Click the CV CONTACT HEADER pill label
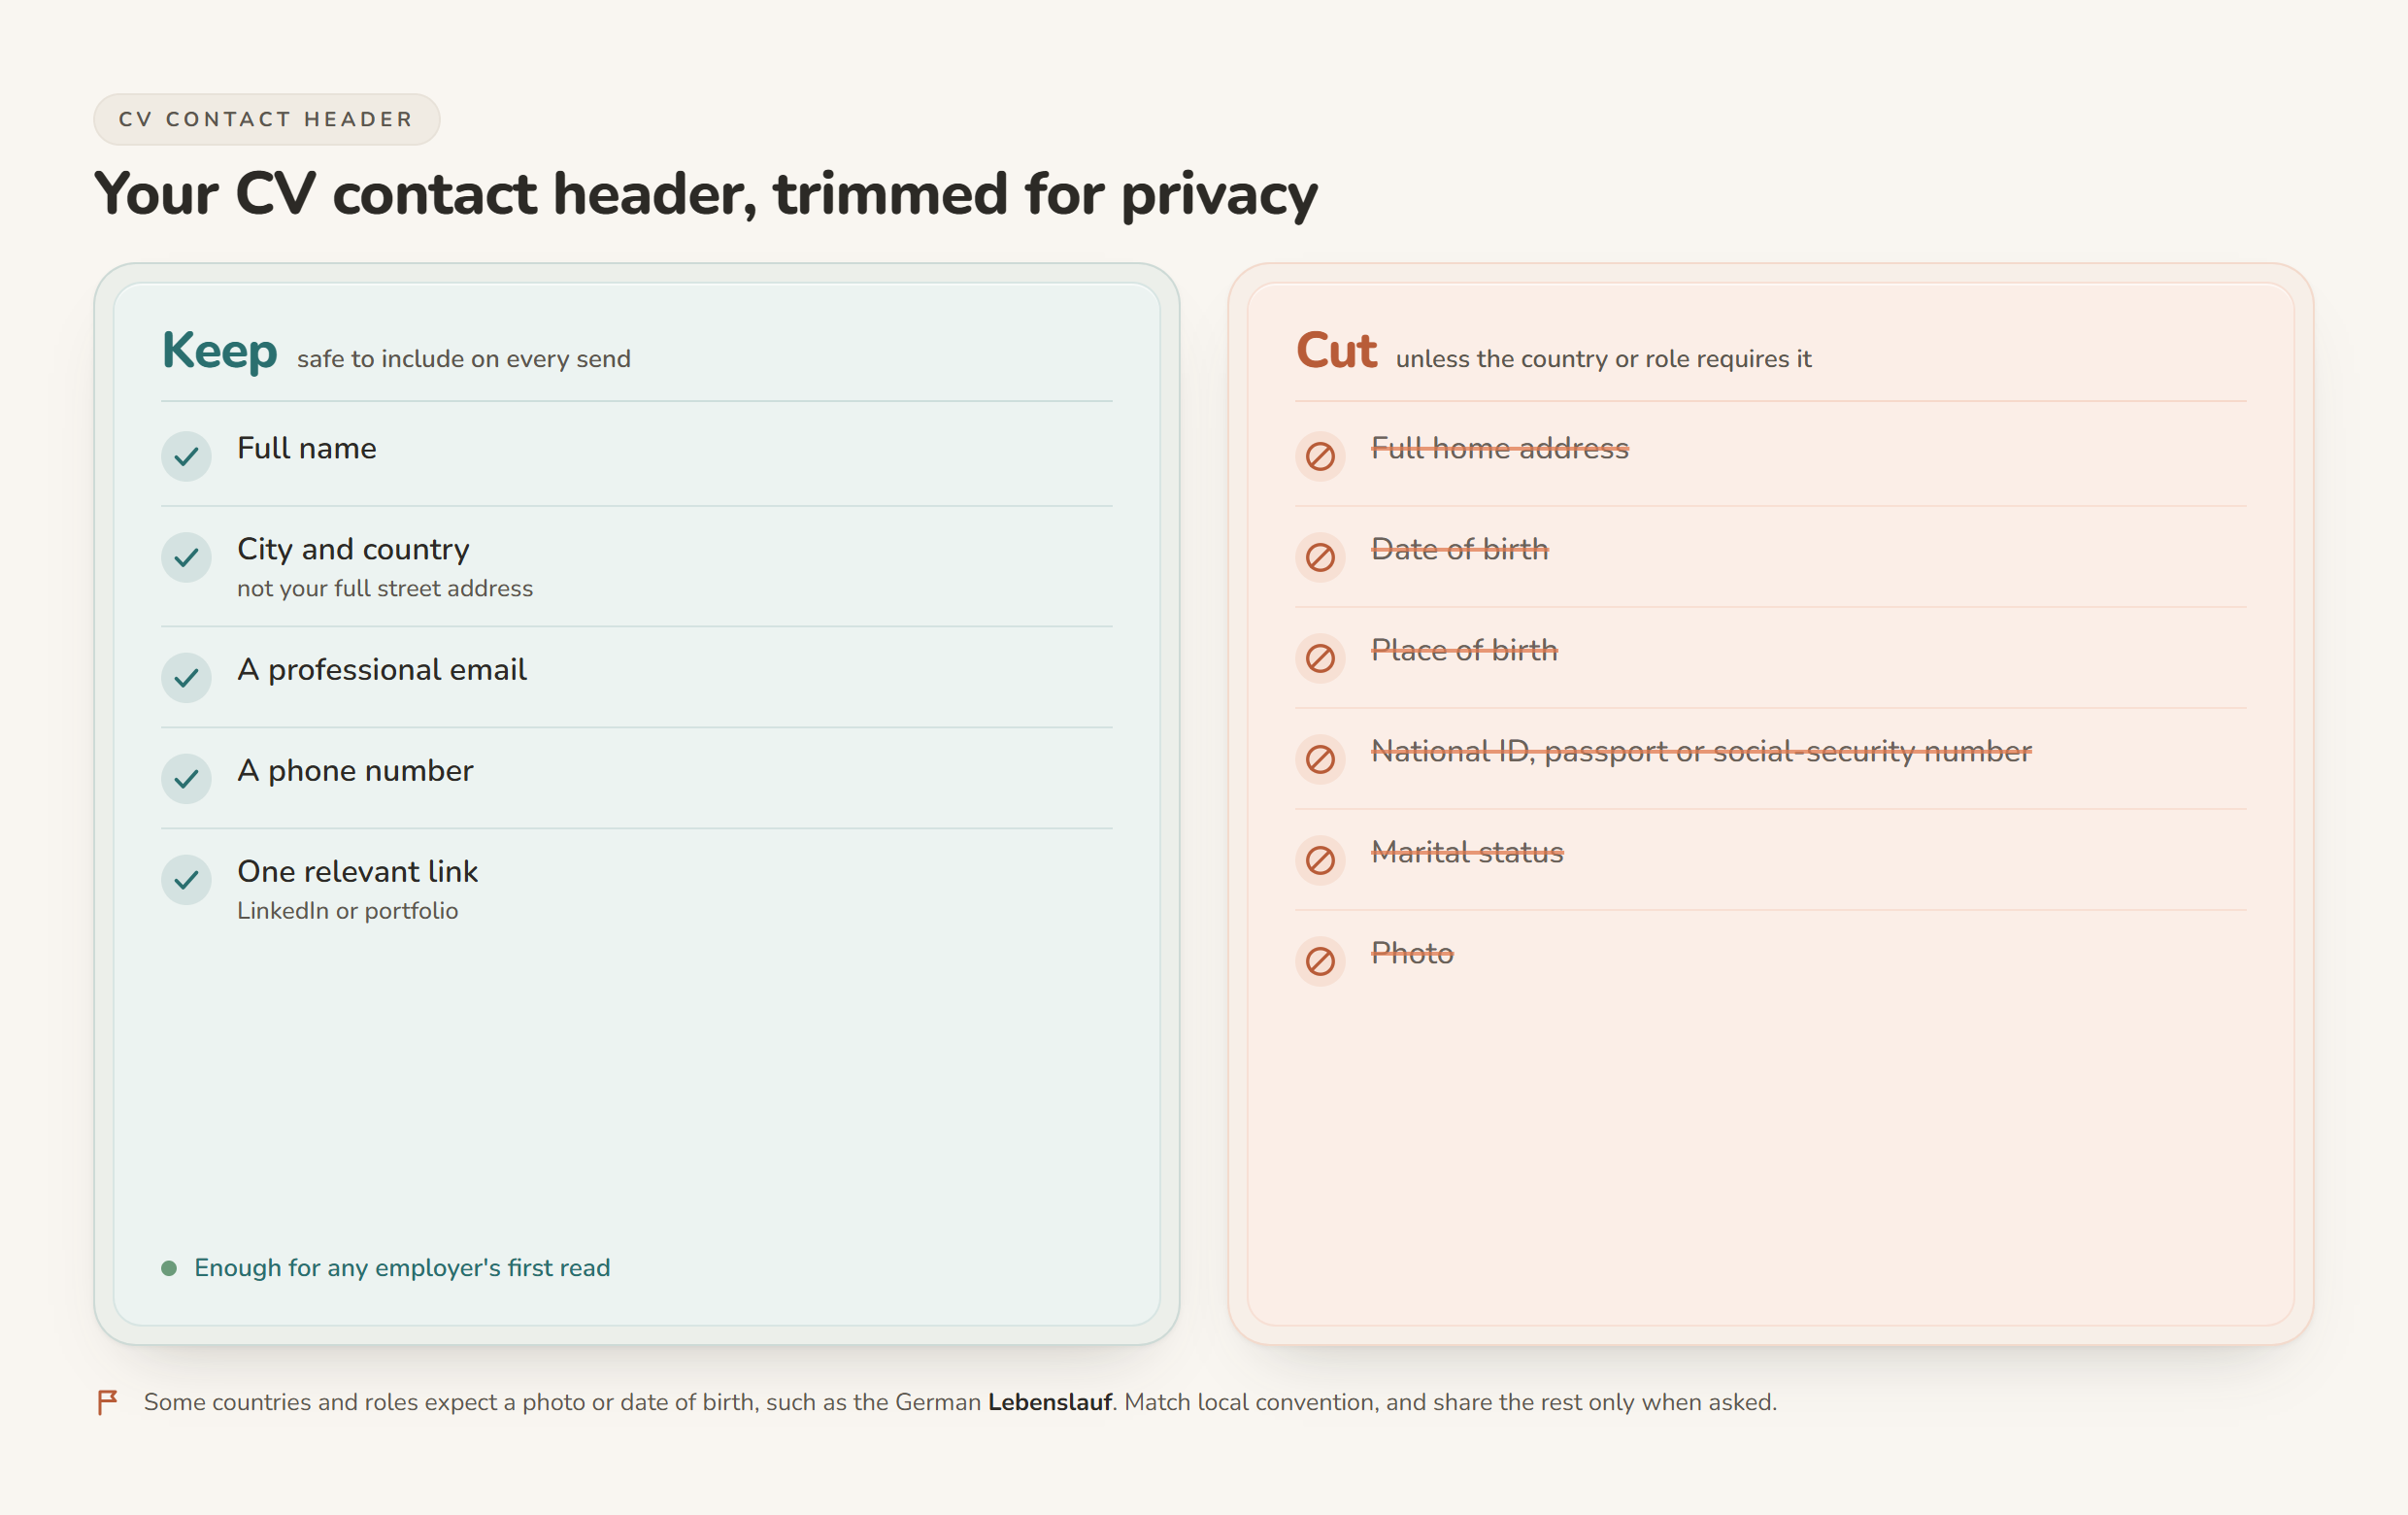 pyautogui.click(x=266, y=119)
